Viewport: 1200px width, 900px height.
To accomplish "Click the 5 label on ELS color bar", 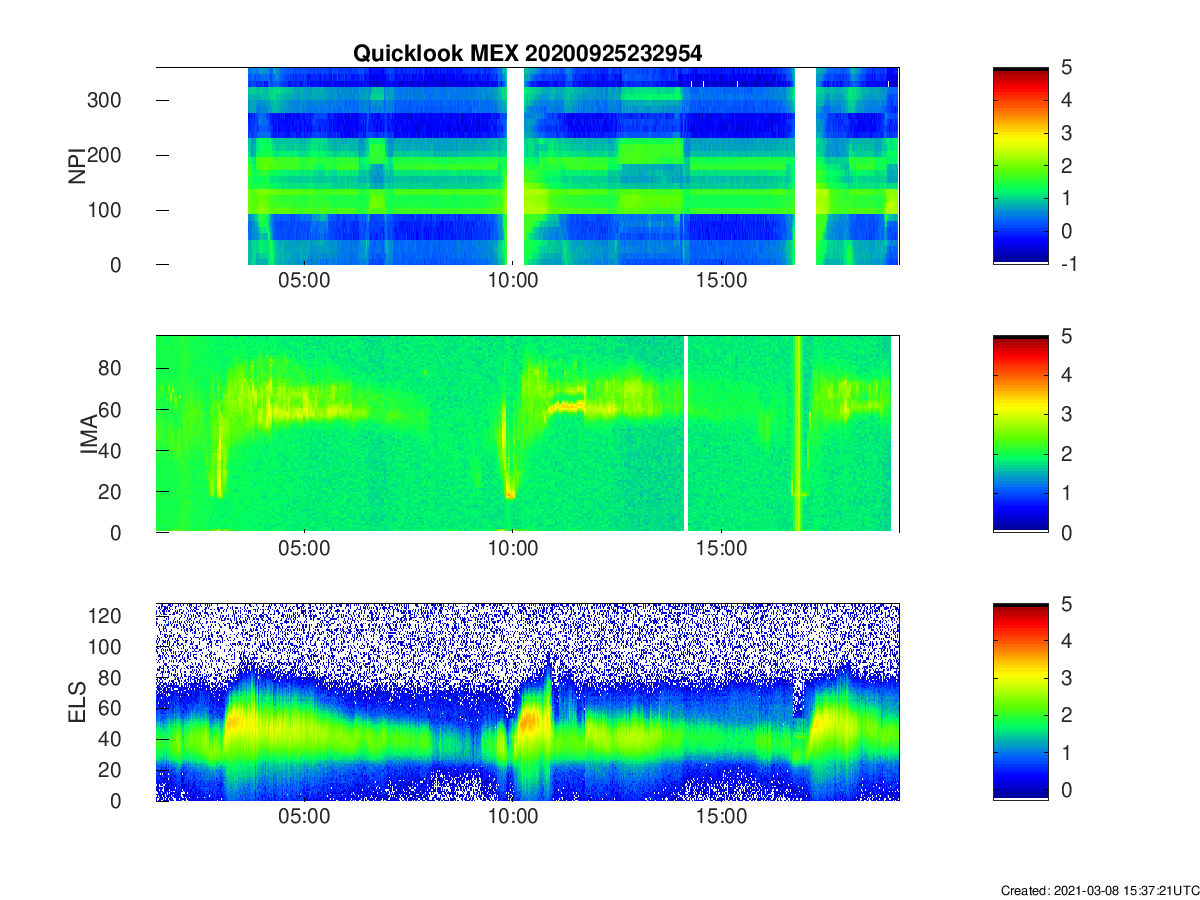I will coord(1066,603).
